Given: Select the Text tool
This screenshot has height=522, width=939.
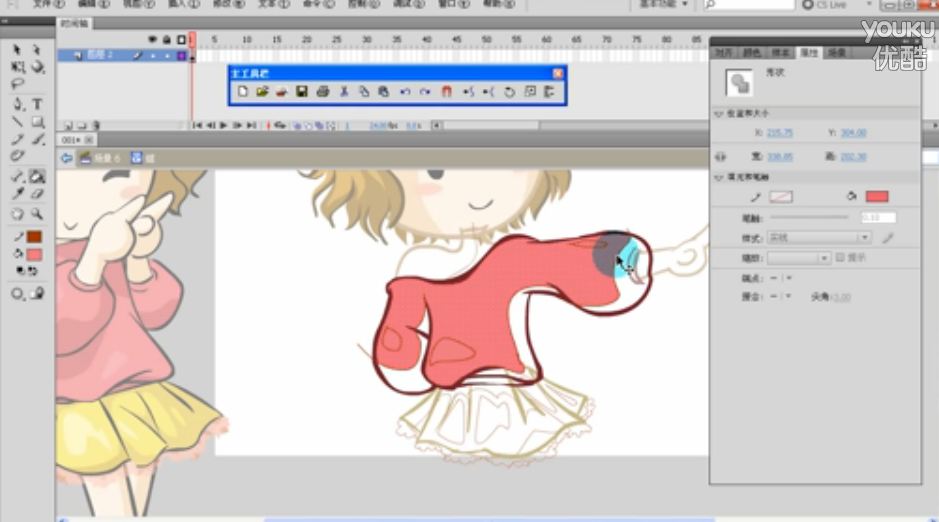Looking at the screenshot, I should [x=37, y=104].
